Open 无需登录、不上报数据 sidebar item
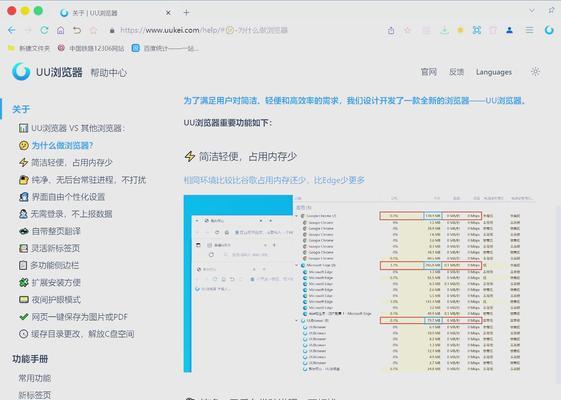 click(x=65, y=214)
